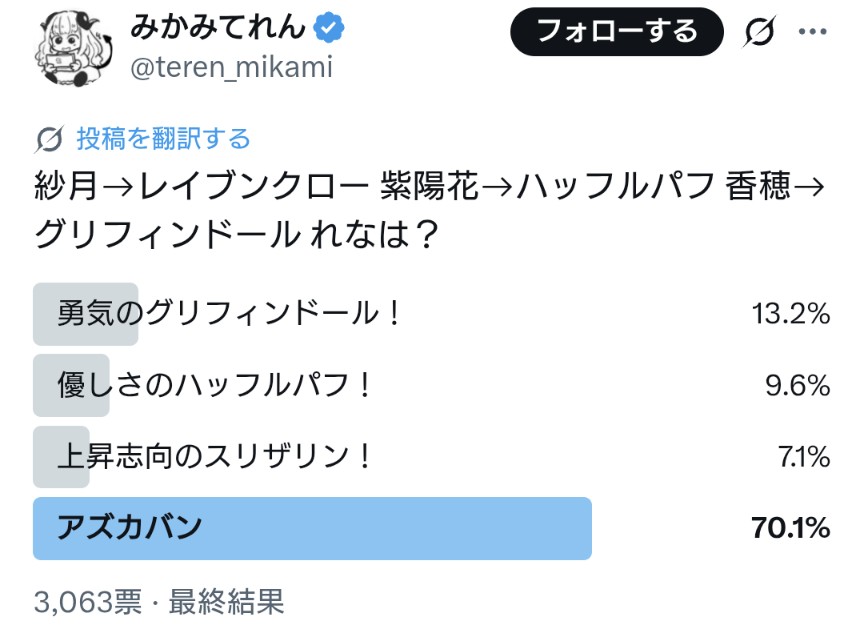Click the 9.6% poll result

coord(797,385)
